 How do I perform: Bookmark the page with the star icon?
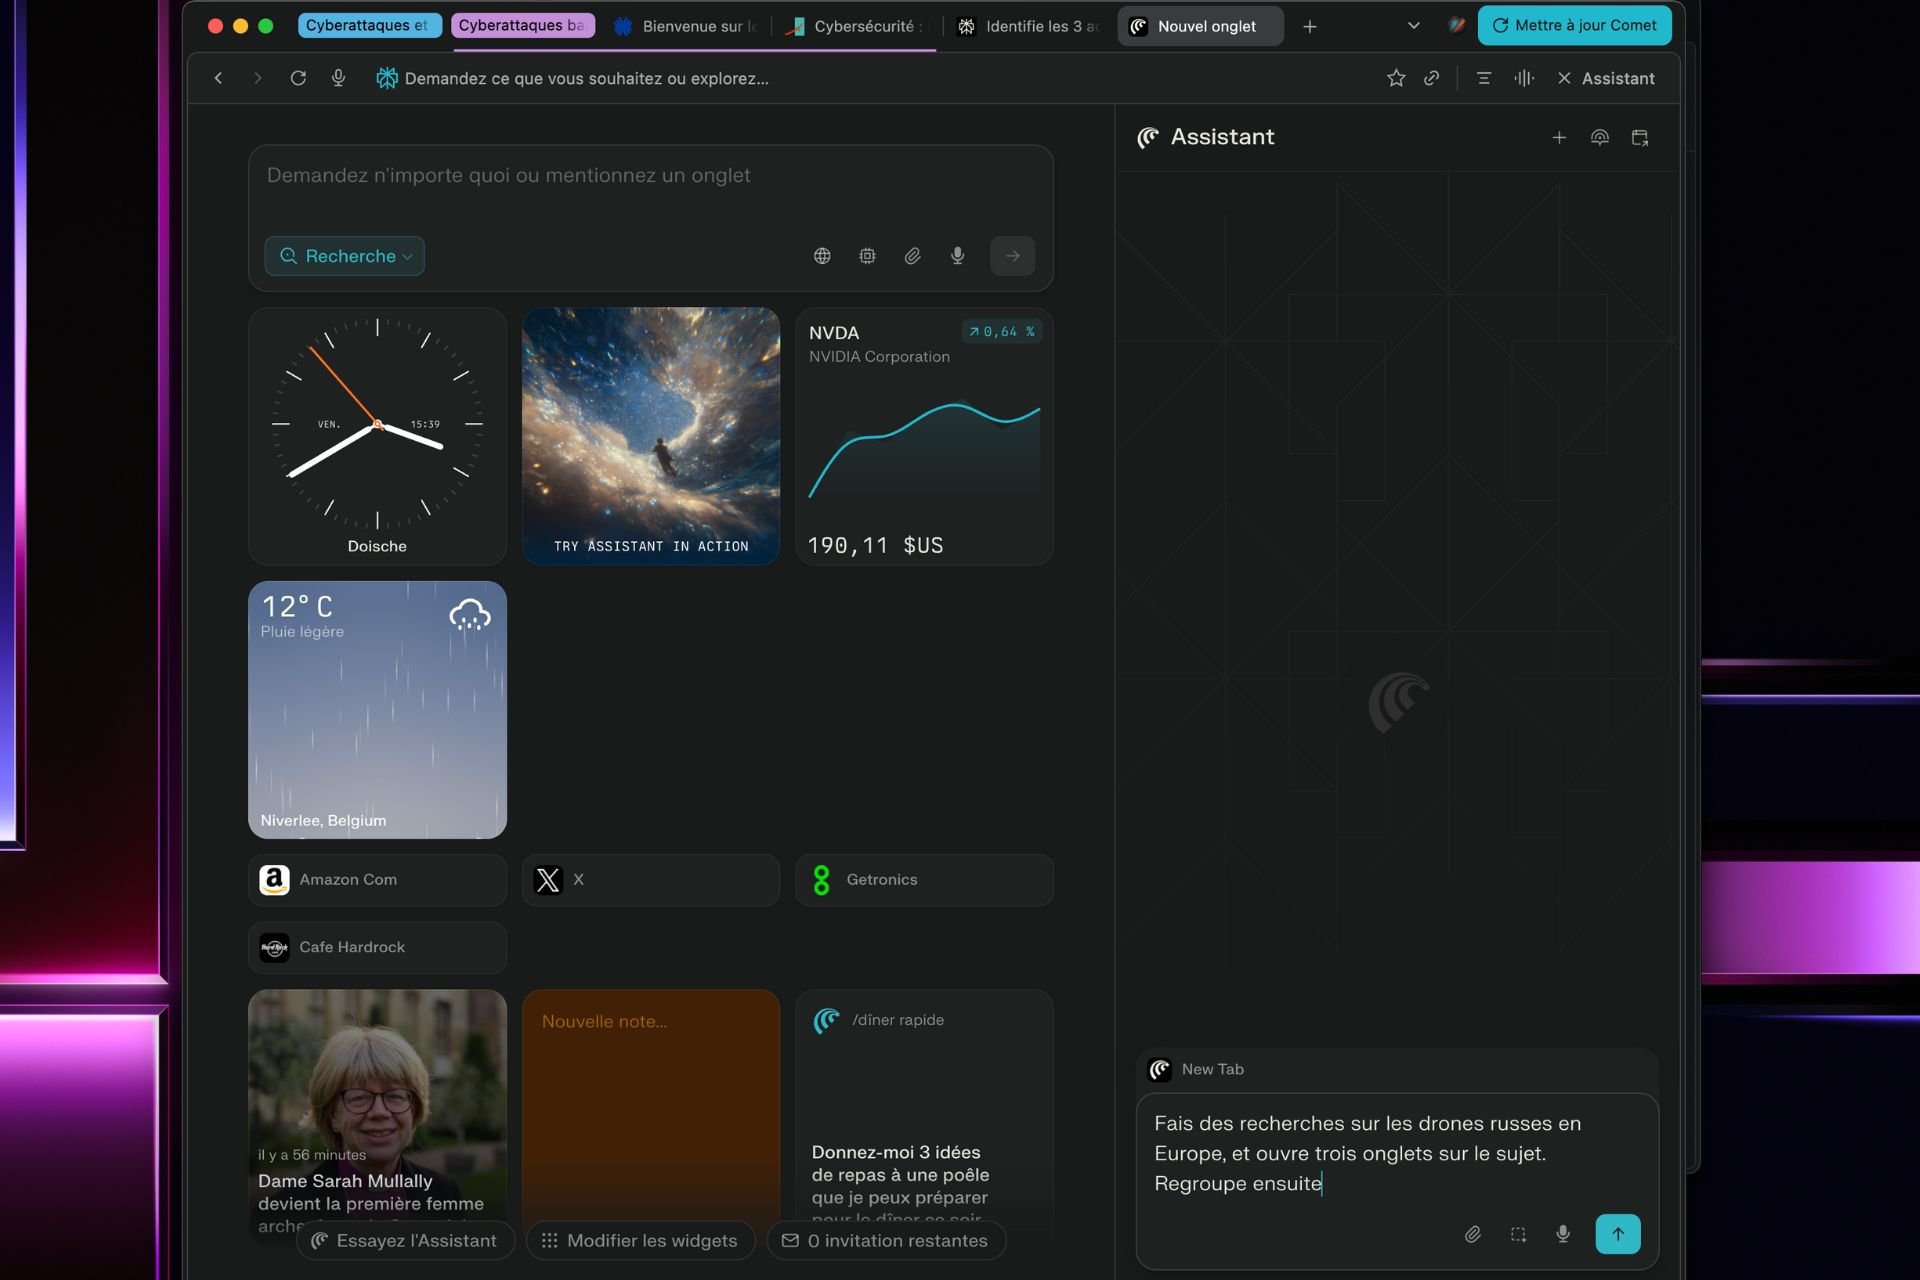pos(1396,78)
